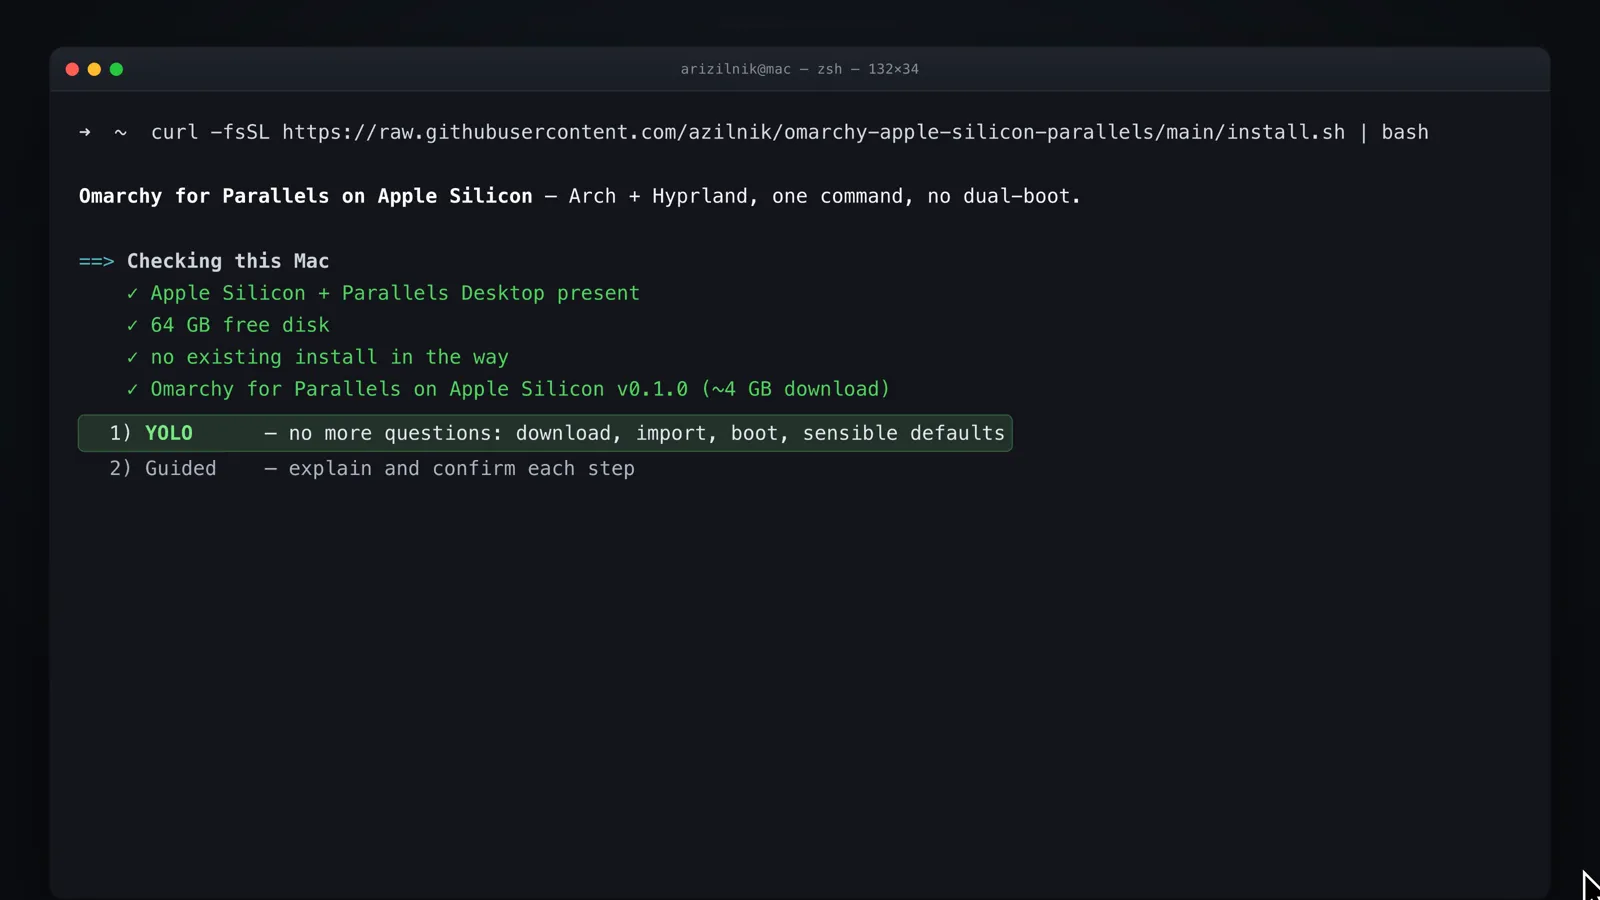
Task: Click the 'Checking this Mac' heading
Action: [x=228, y=261]
